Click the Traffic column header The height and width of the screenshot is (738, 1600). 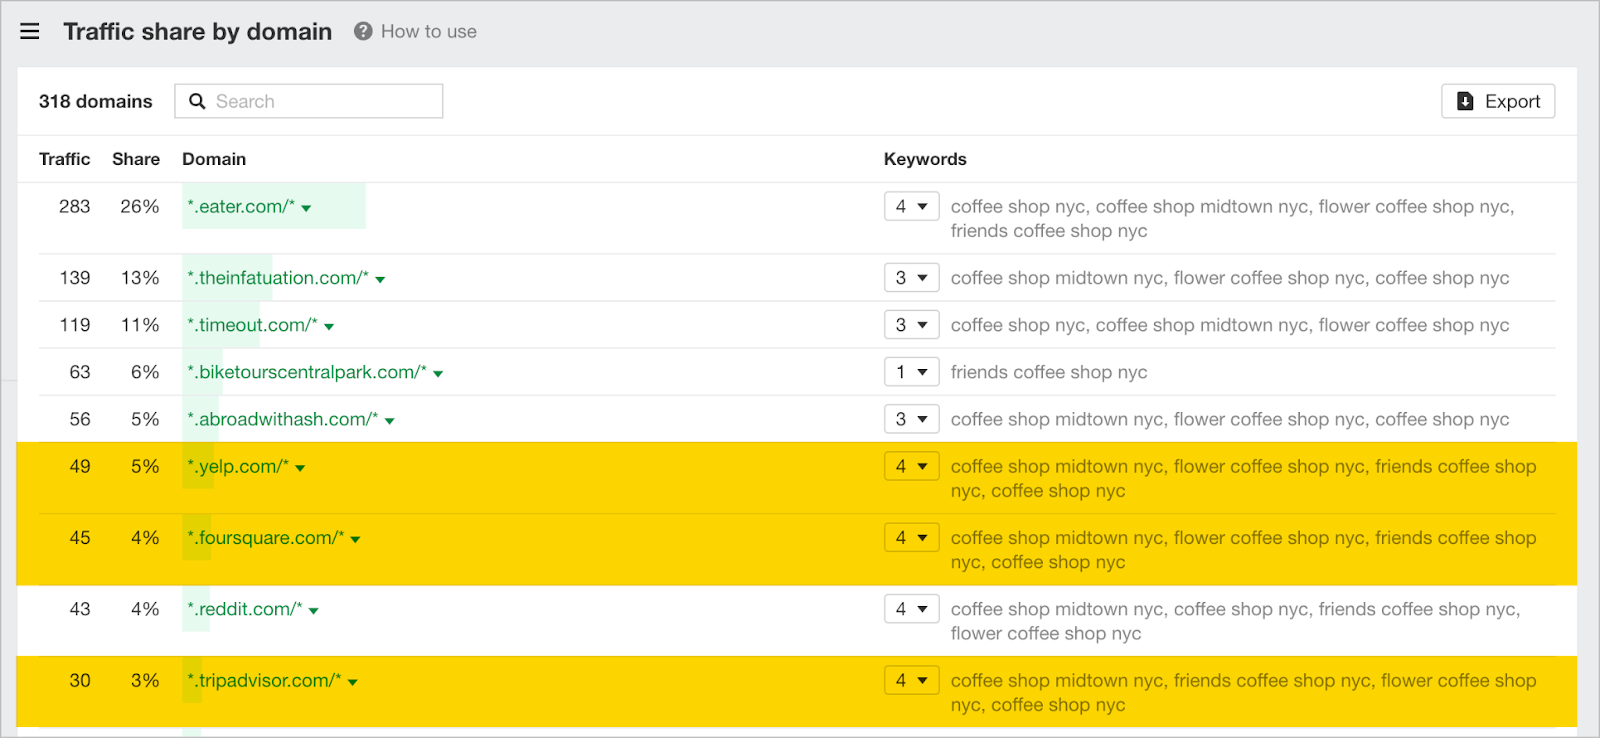tap(64, 159)
